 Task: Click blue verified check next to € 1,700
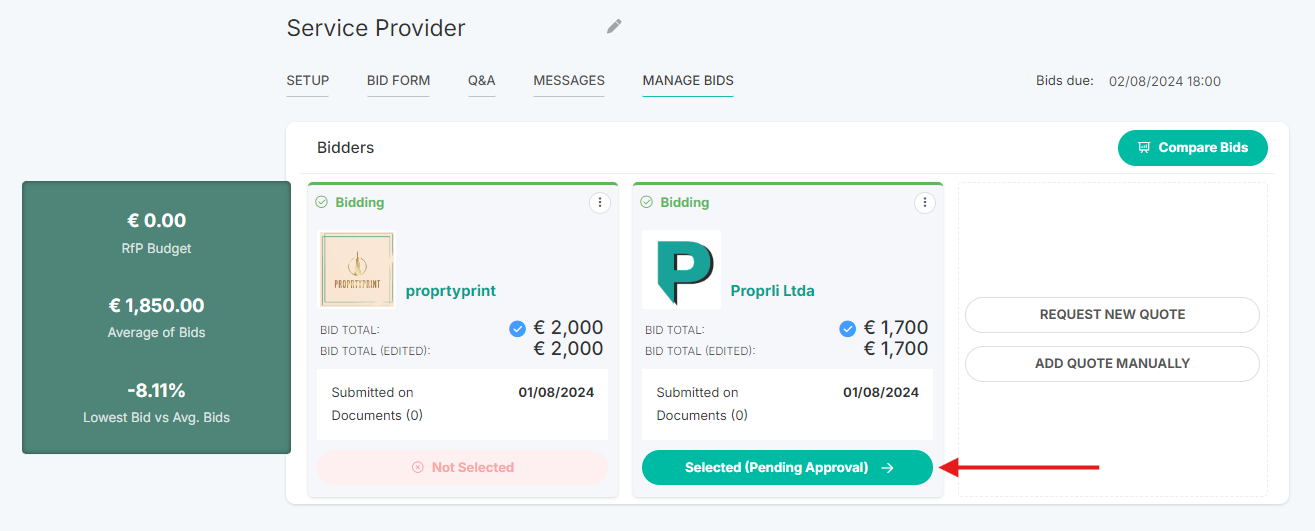point(847,328)
